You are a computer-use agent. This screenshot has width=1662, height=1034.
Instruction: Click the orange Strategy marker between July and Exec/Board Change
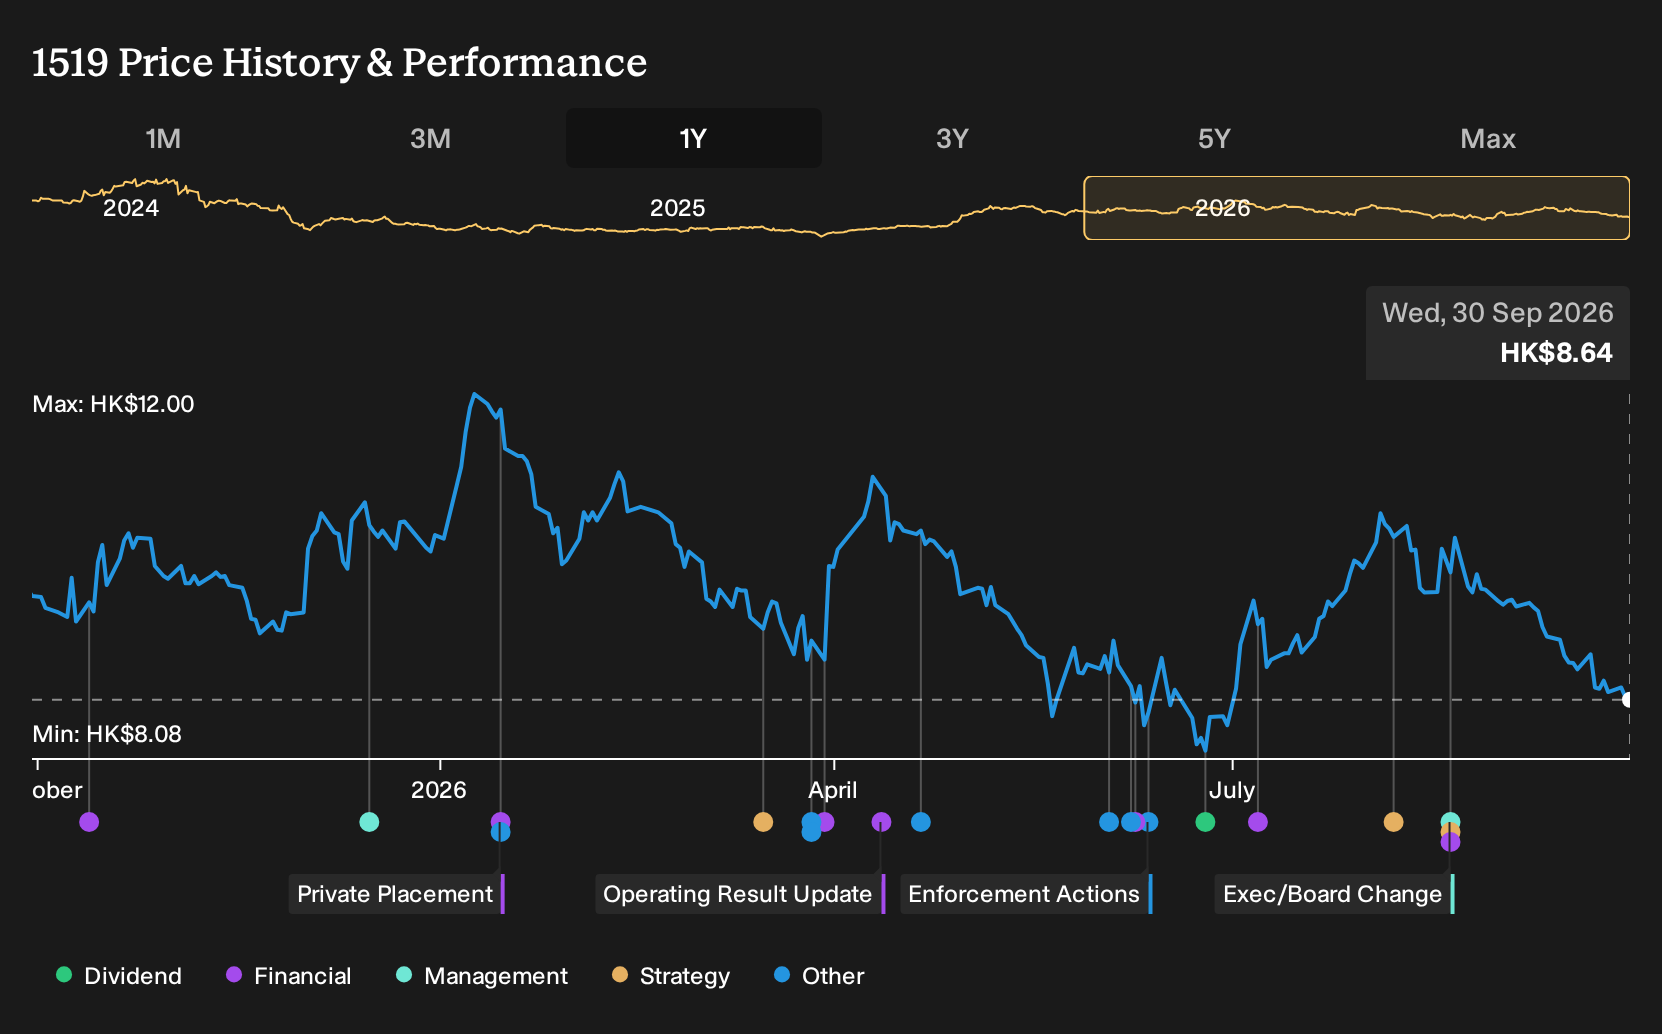[1393, 822]
